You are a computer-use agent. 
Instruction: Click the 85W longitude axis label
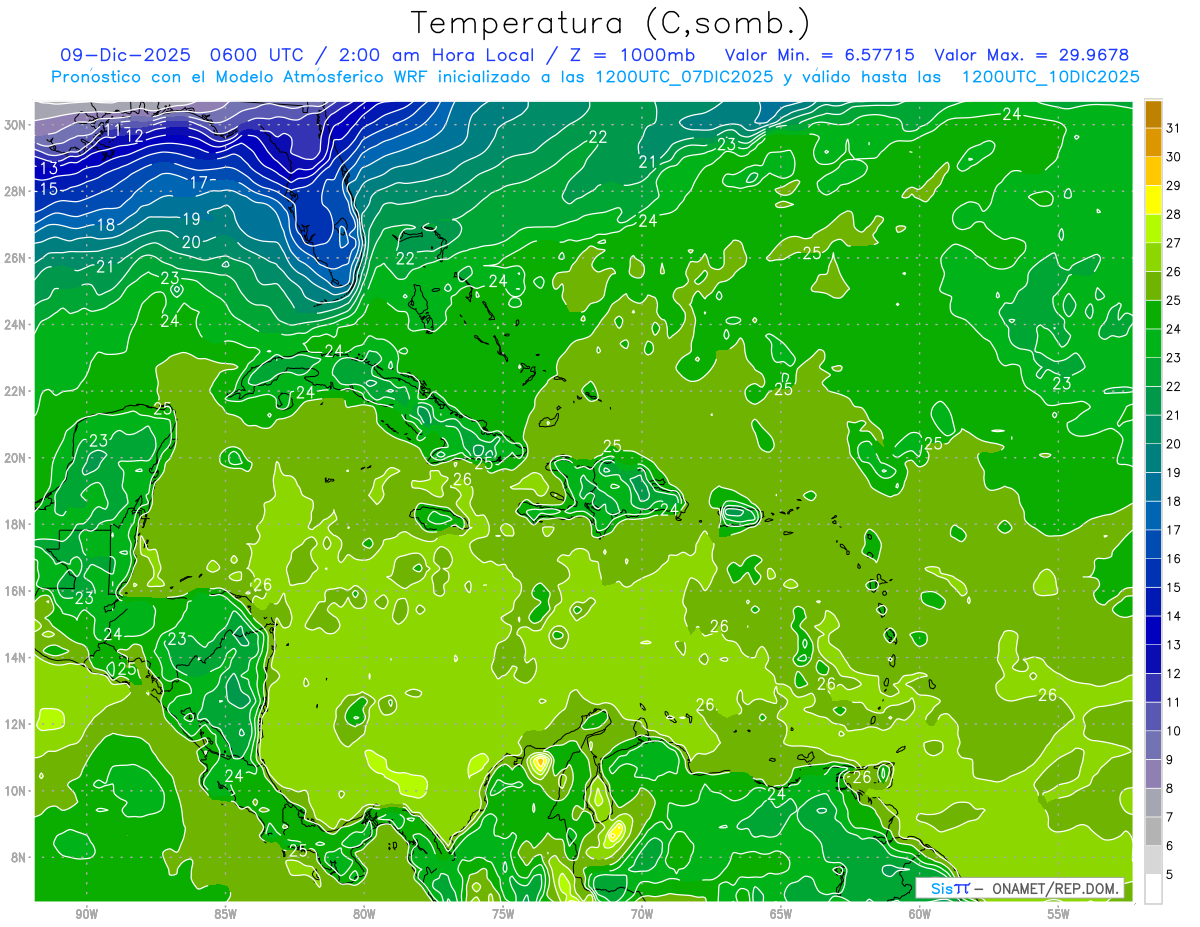(225, 915)
